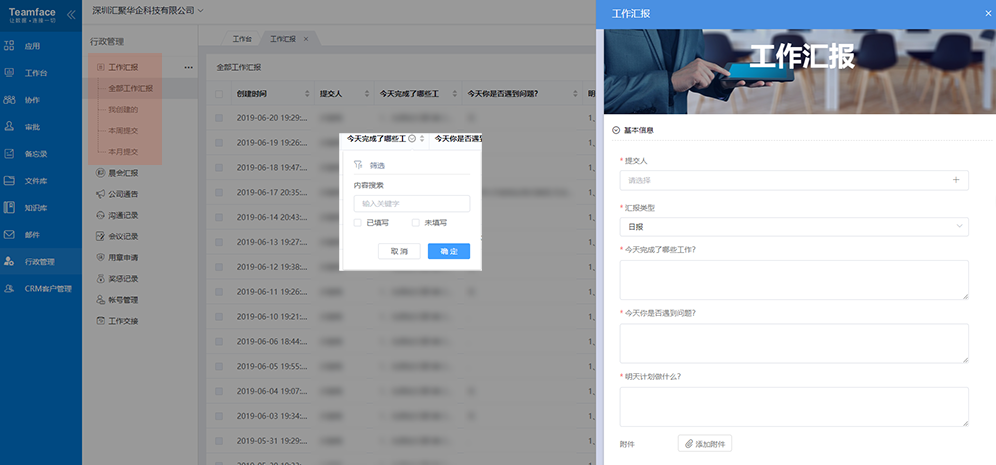This screenshot has height=465, width=996.
Task: Click 明天计划做什么 text area
Action: (x=794, y=407)
